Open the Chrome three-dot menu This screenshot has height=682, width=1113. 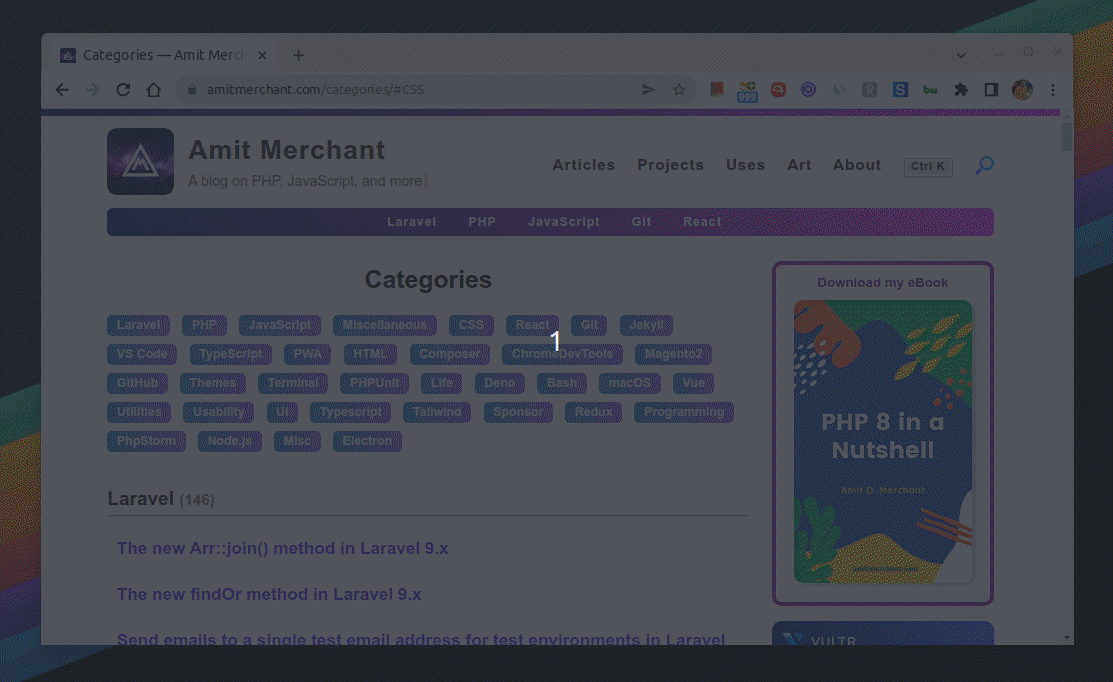(x=1053, y=89)
